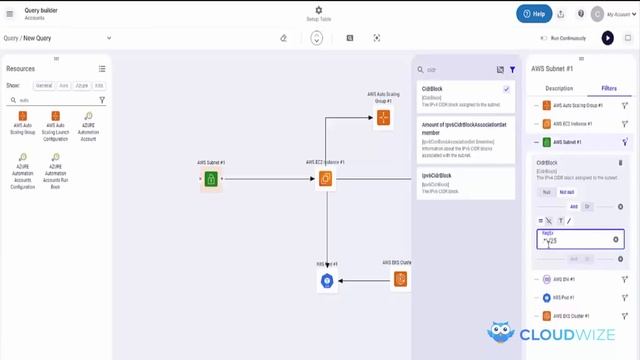Select the text T operator icon
Image resolution: width=640 pixels, height=360 pixels.
(x=561, y=221)
